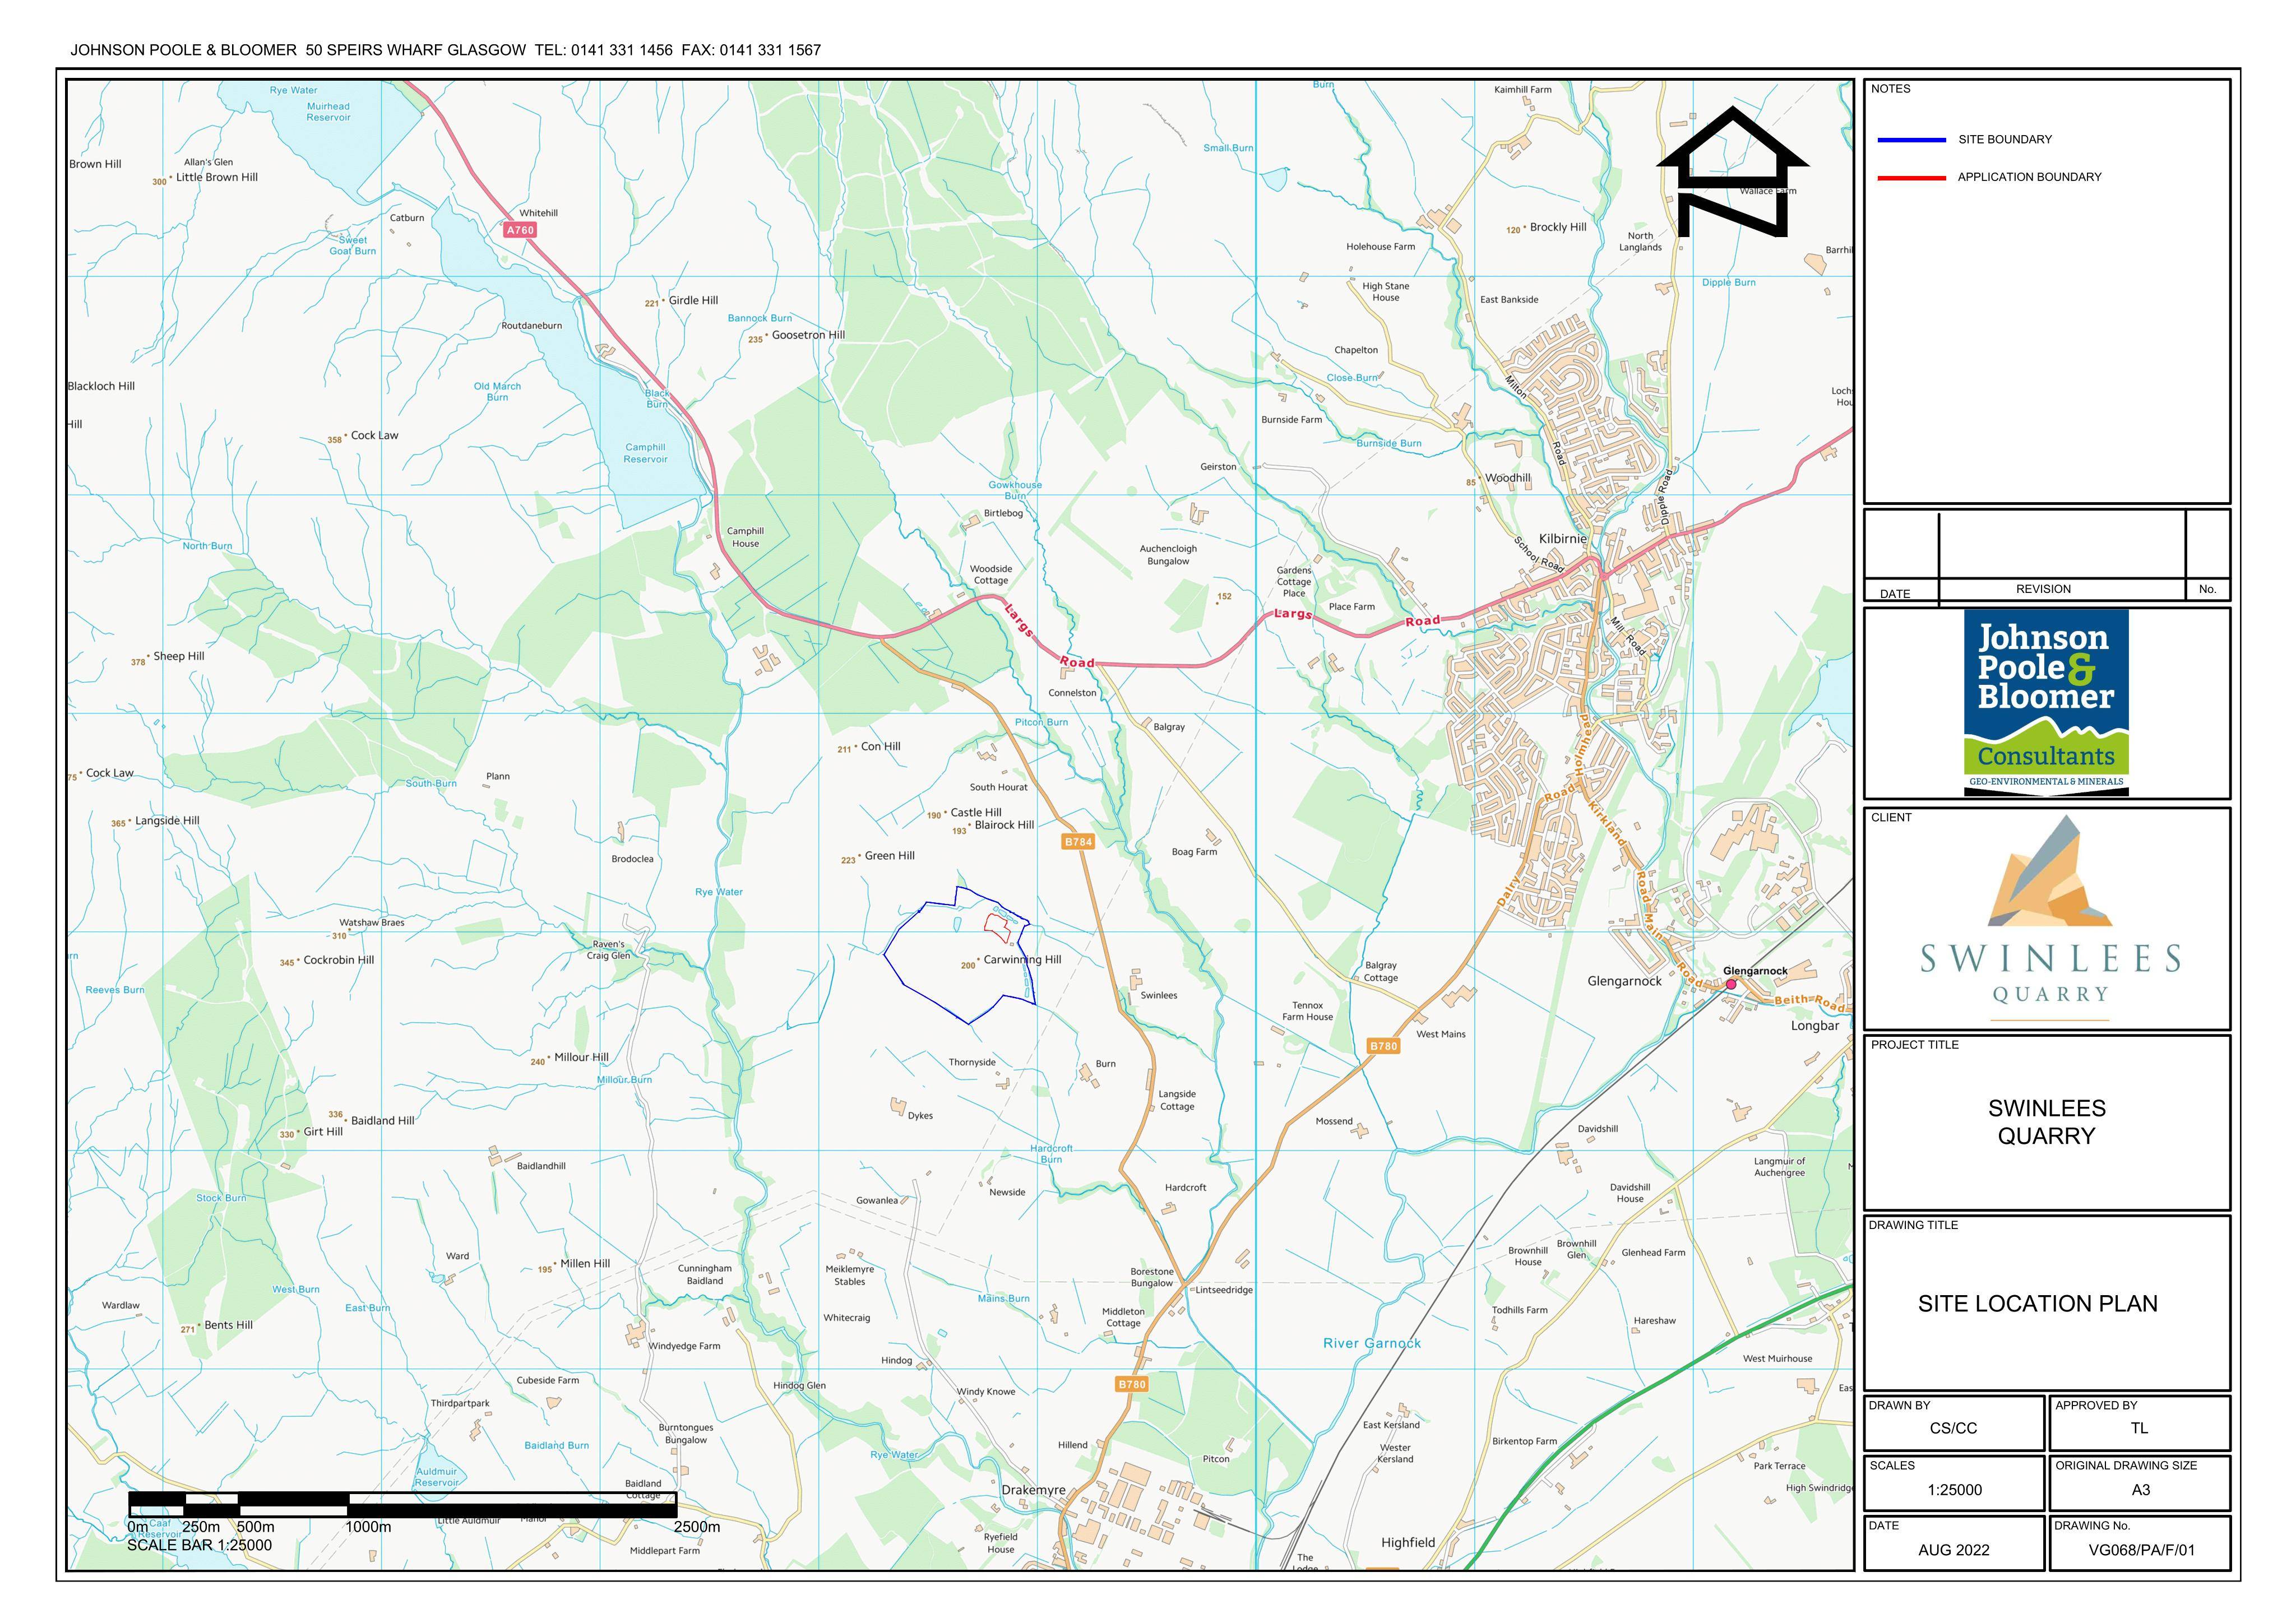Click the Cockrobin Hill label
Screen dimensions: 2296x1623
[x=338, y=960]
